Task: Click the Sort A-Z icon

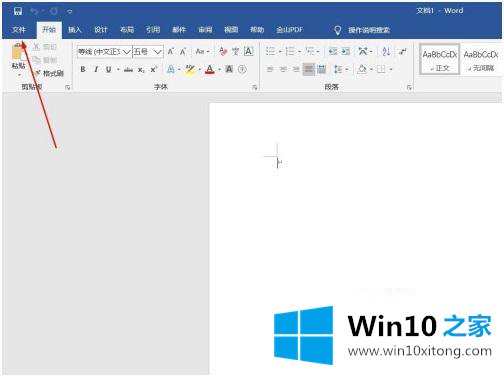Action: click(386, 51)
